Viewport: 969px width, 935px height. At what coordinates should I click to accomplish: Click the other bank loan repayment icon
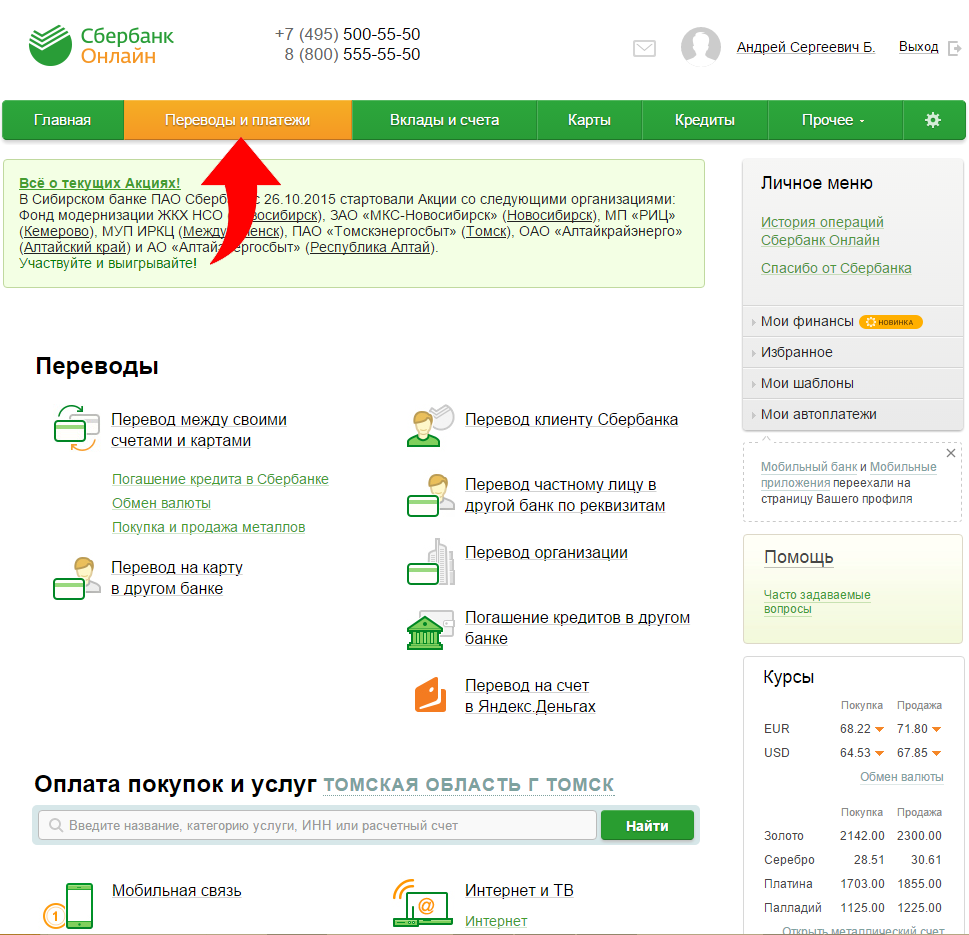pyautogui.click(x=430, y=630)
